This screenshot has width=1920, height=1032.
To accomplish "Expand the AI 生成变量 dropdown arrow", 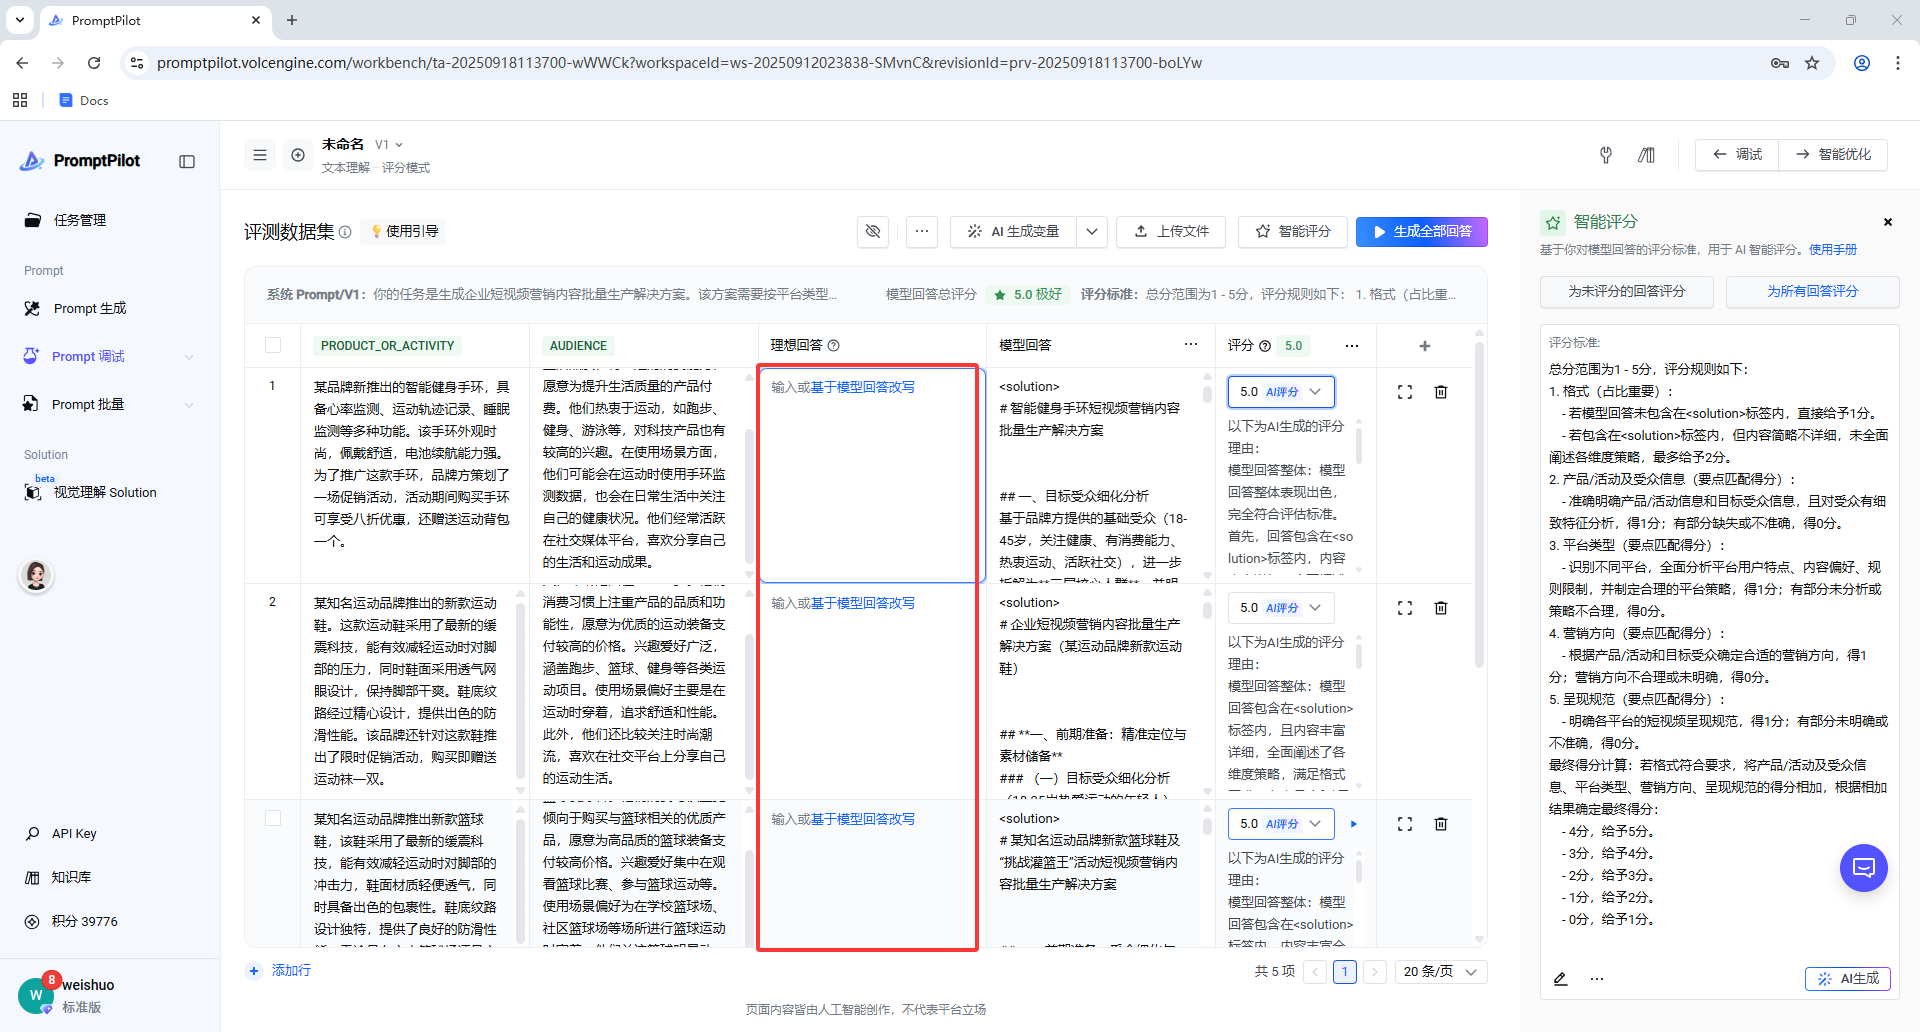I will tap(1092, 231).
